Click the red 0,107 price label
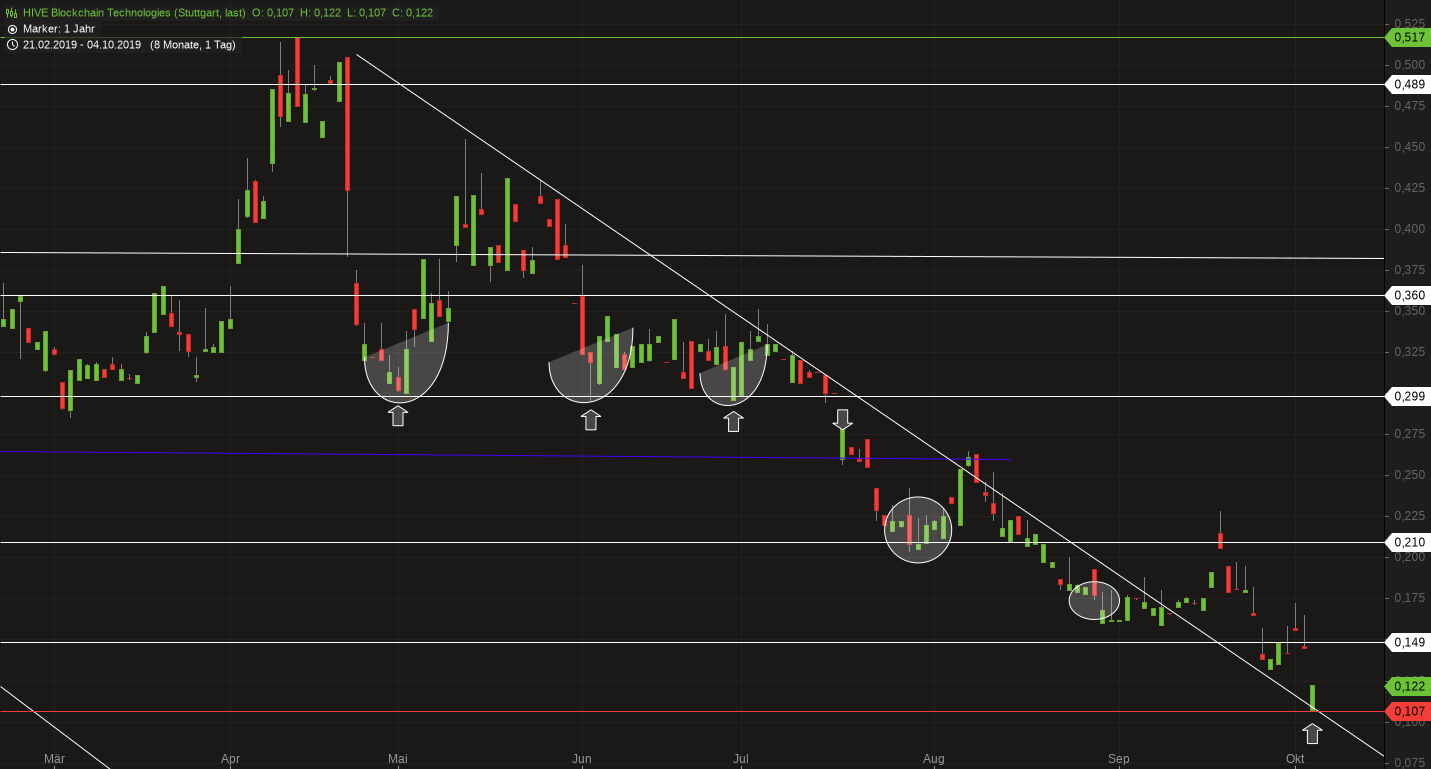The image size is (1431, 769). click(1408, 711)
